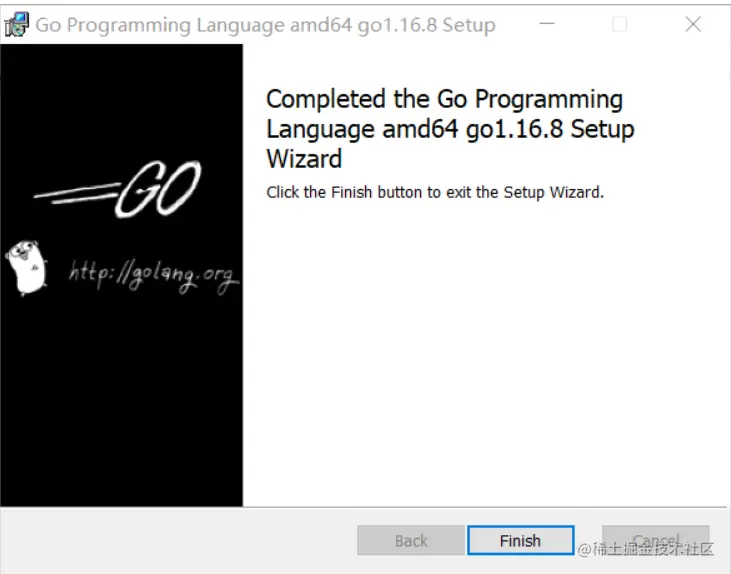The width and height of the screenshot is (731, 574).
Task: Minimize the Go Setup window
Action: pos(547,24)
